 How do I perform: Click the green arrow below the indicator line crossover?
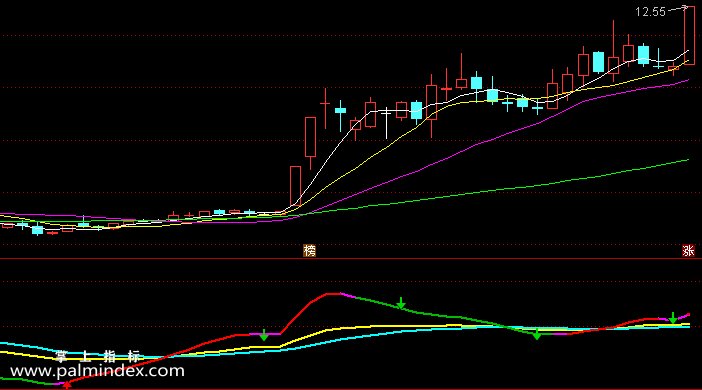(537, 334)
